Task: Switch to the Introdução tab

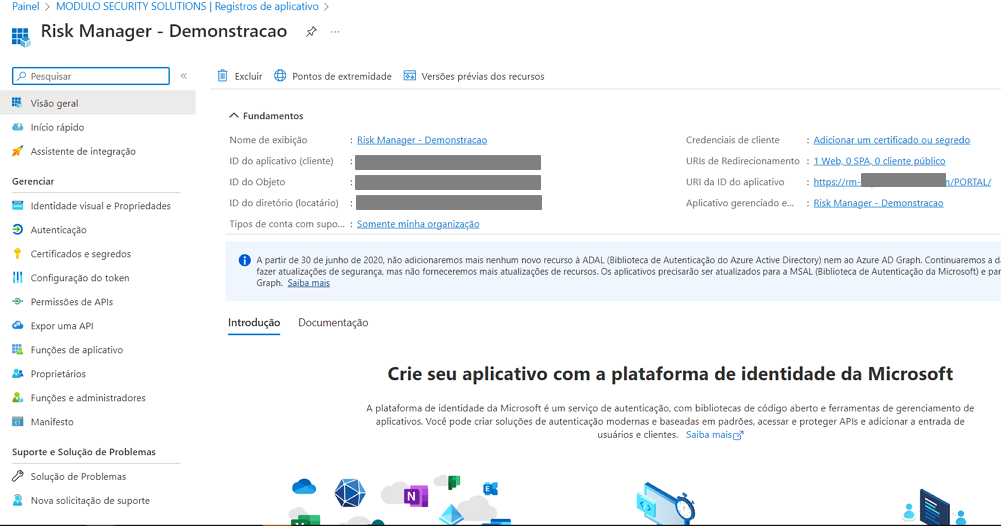Action: point(254,322)
